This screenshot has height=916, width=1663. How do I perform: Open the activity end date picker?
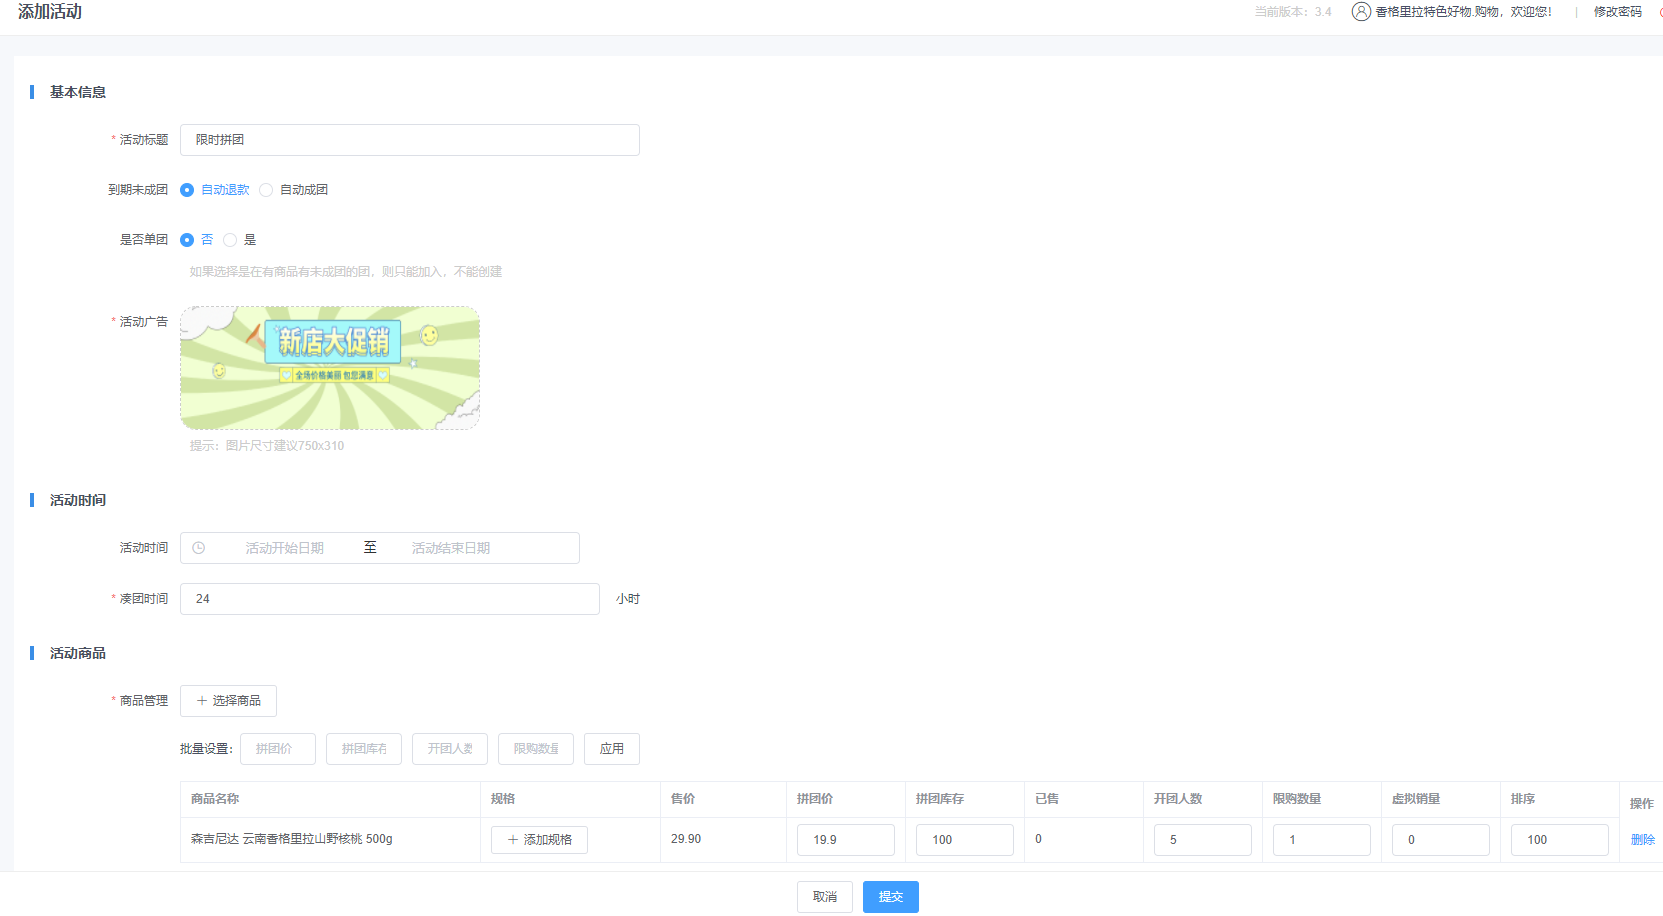pos(451,548)
